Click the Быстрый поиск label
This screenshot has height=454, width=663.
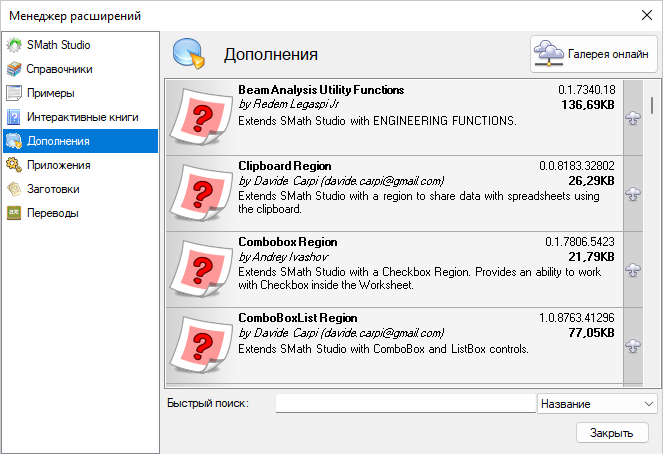click(x=208, y=403)
